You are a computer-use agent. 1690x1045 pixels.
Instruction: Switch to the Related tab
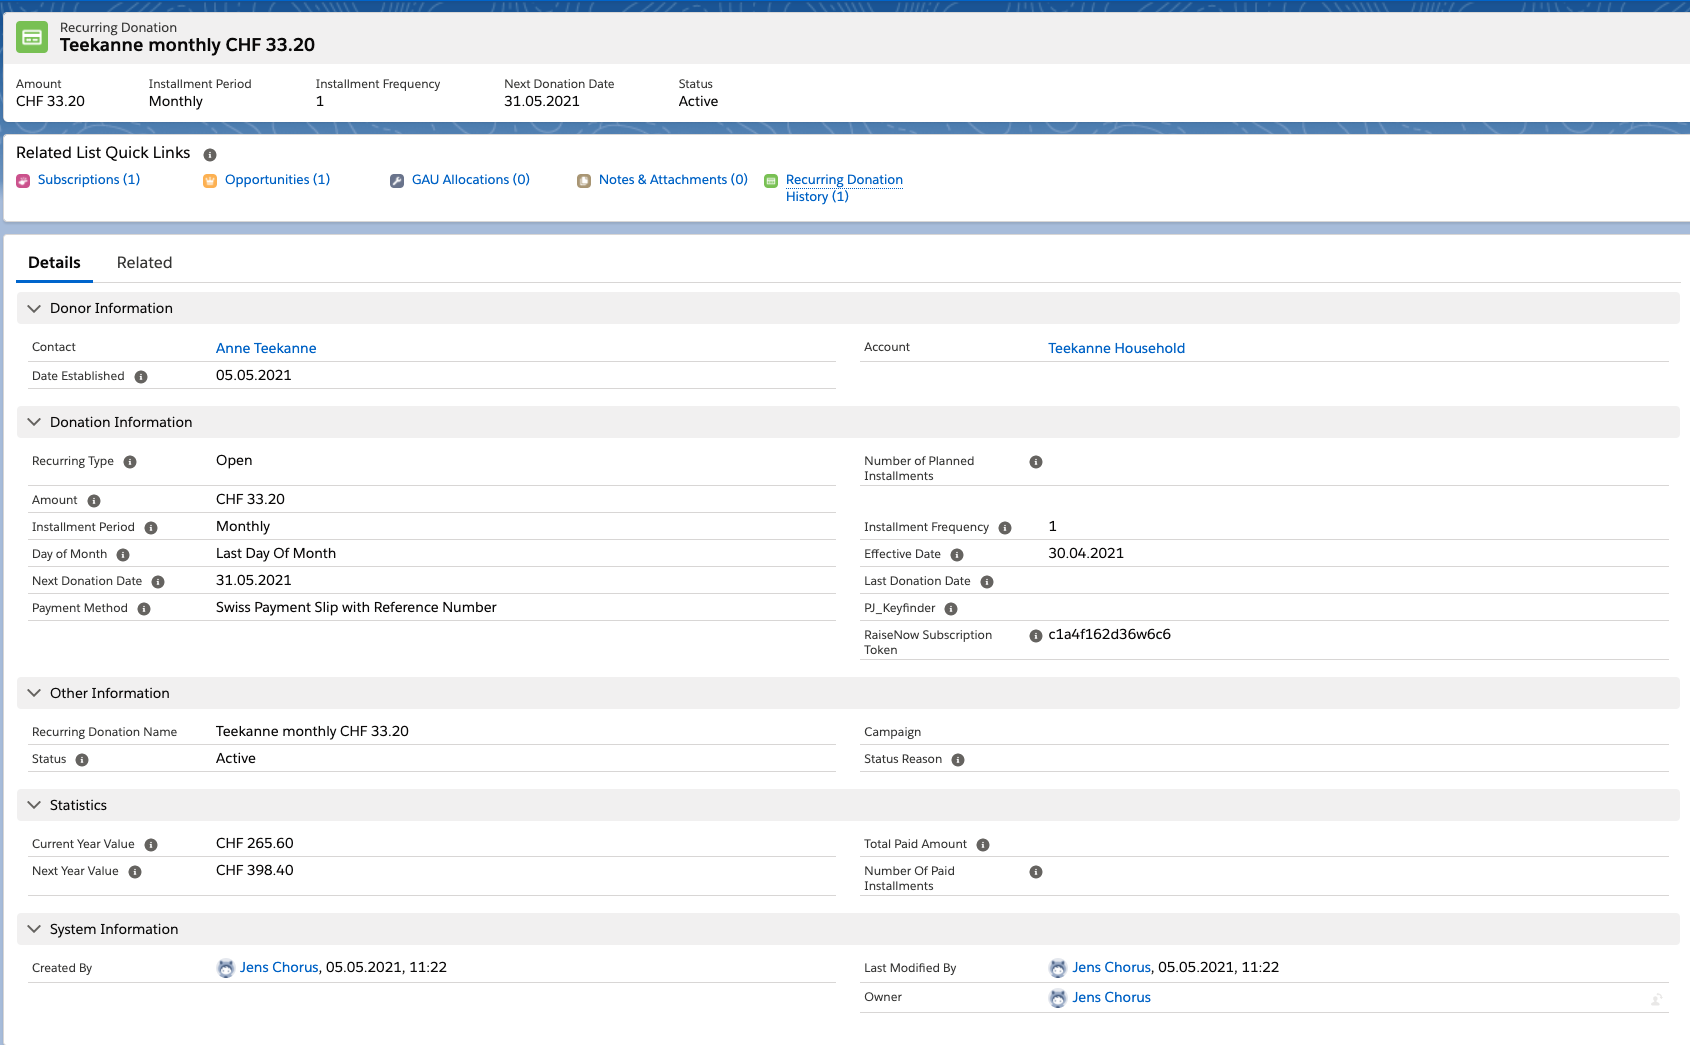144,263
